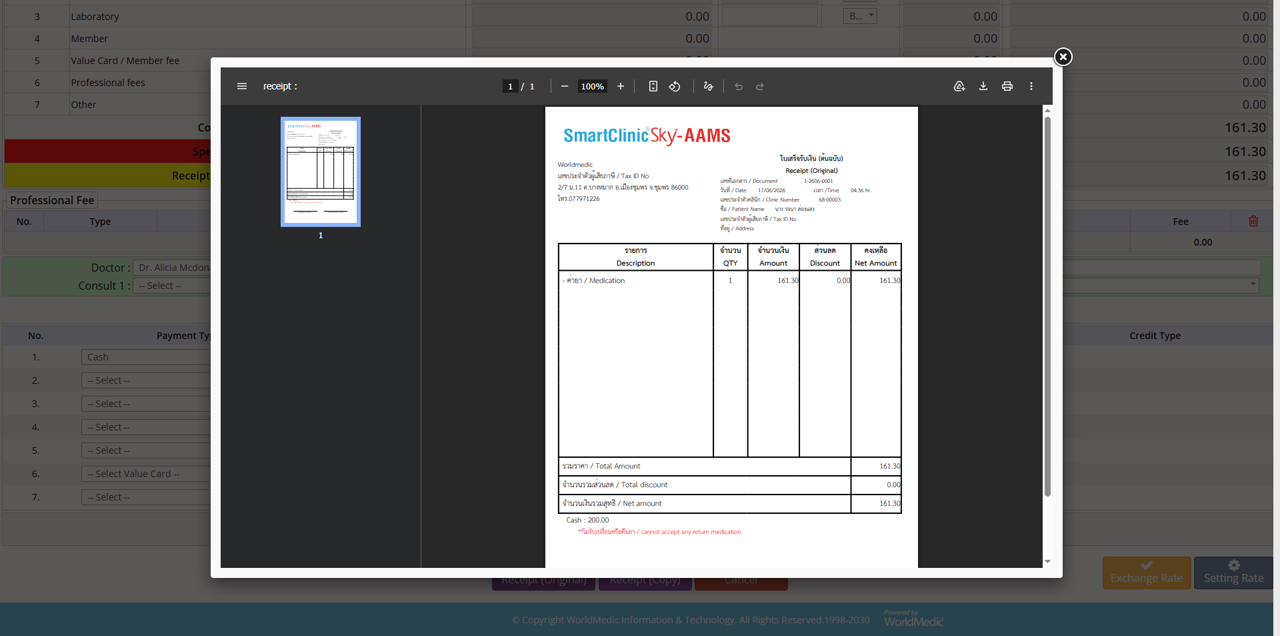Click the Doctor name field Dr. Alicia
This screenshot has height=636, width=1280.
[172, 268]
